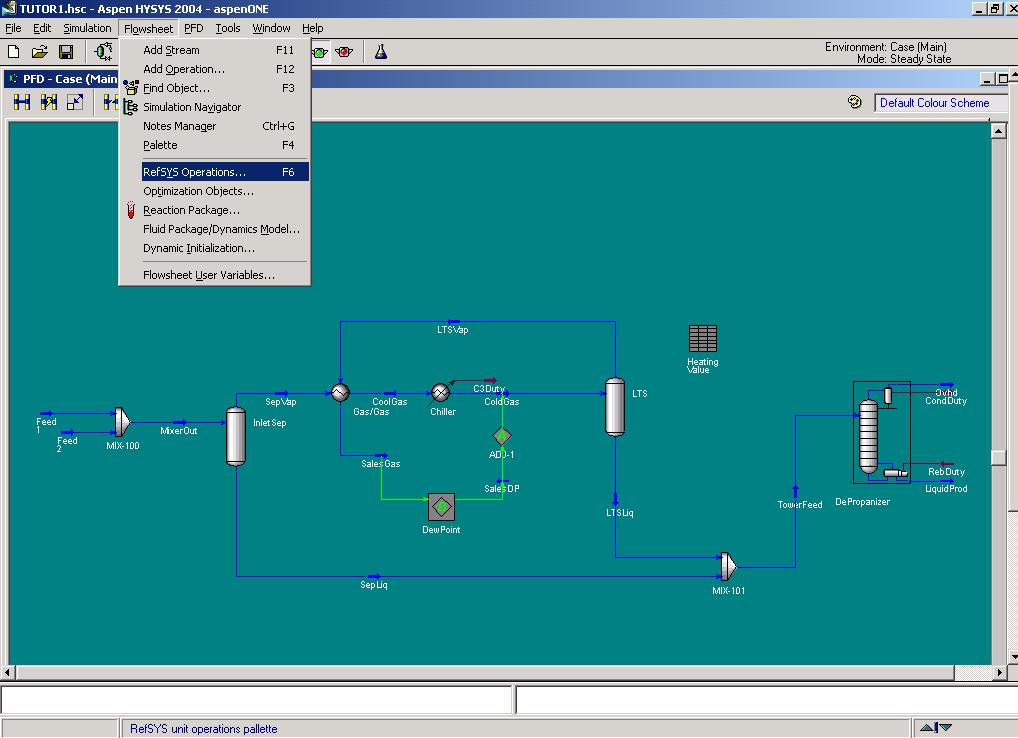The width and height of the screenshot is (1018, 738).
Task: Select the DewPoint balance block icon
Action: pyautogui.click(x=441, y=507)
